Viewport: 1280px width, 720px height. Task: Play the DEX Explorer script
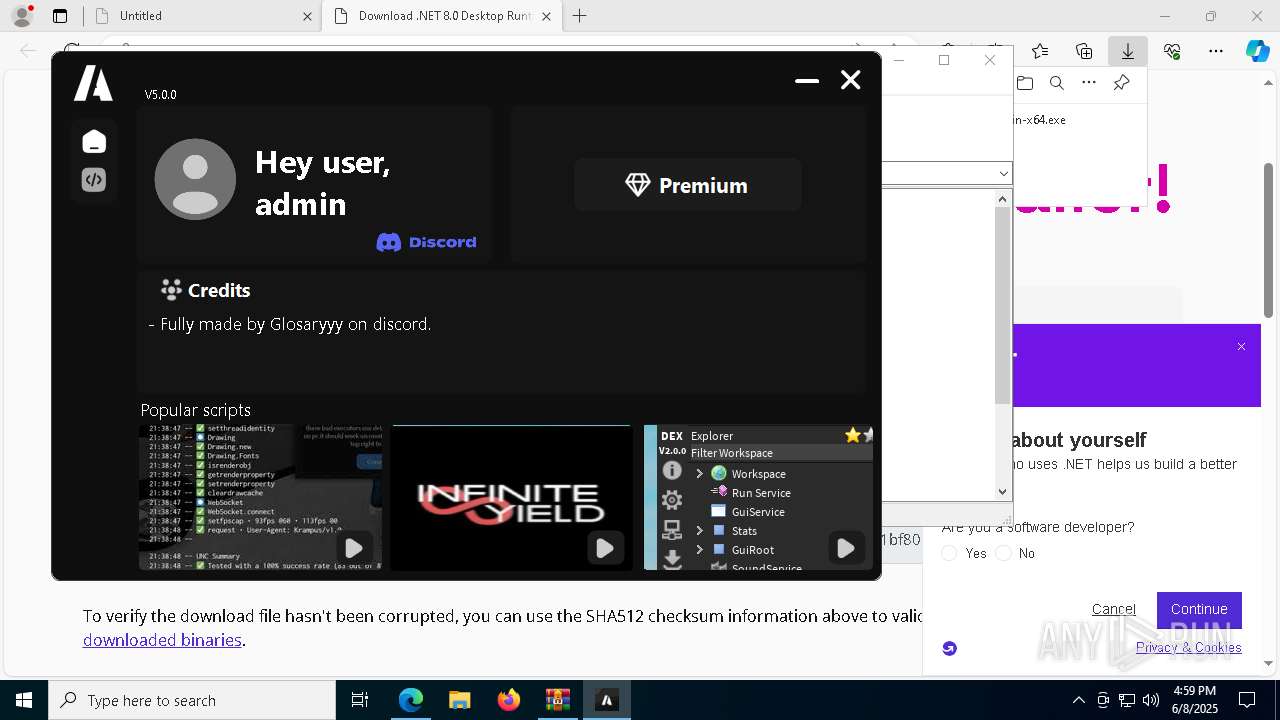pos(846,548)
